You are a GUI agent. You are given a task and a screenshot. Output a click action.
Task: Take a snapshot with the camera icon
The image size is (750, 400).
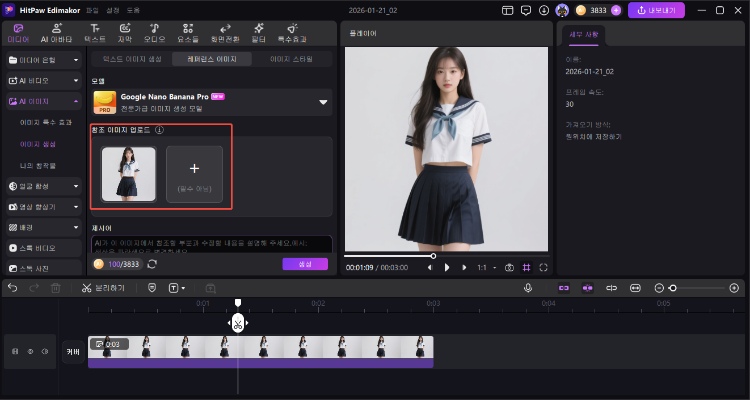click(x=509, y=267)
